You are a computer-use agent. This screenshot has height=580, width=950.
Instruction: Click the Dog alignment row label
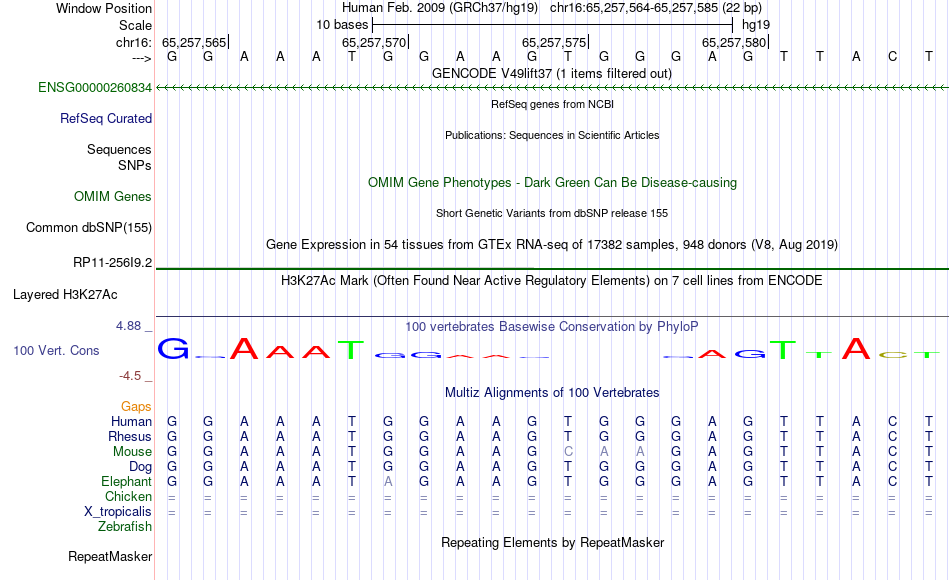[x=140, y=467]
